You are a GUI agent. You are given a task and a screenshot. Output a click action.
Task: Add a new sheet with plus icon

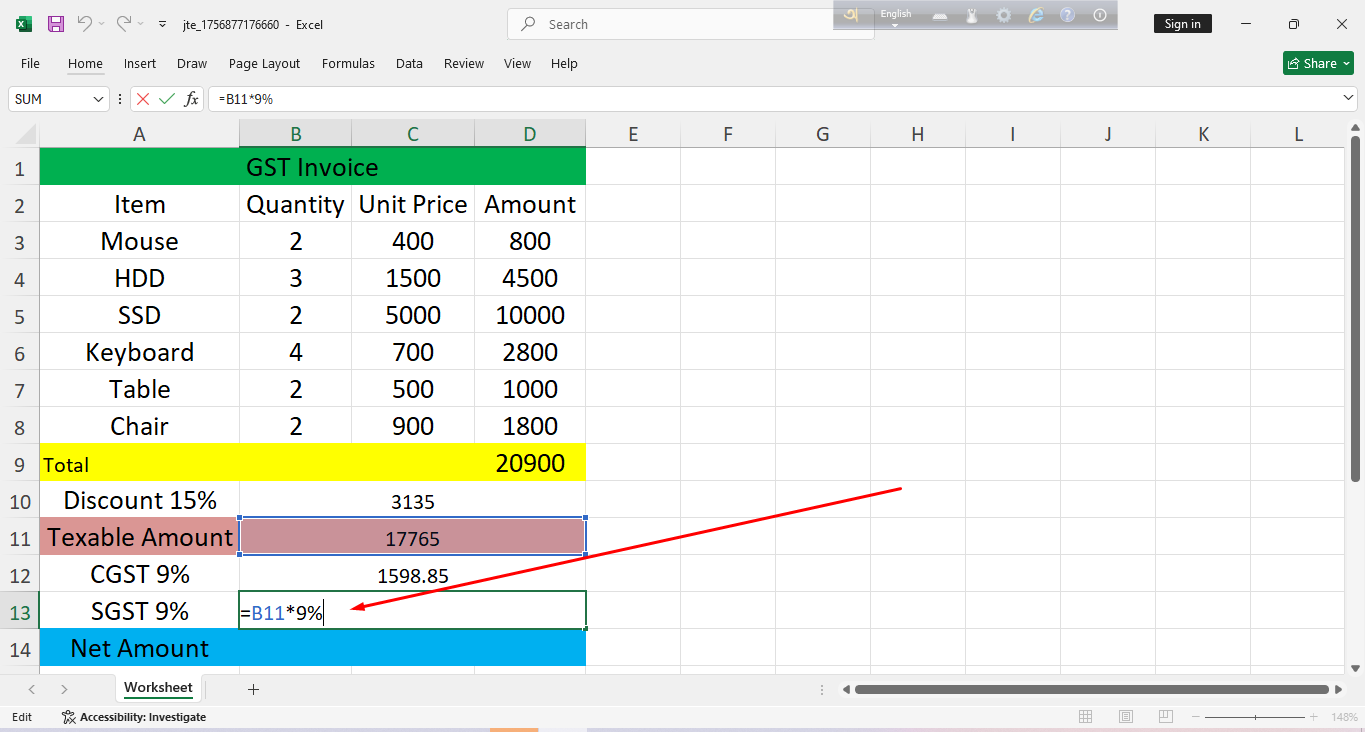(253, 689)
